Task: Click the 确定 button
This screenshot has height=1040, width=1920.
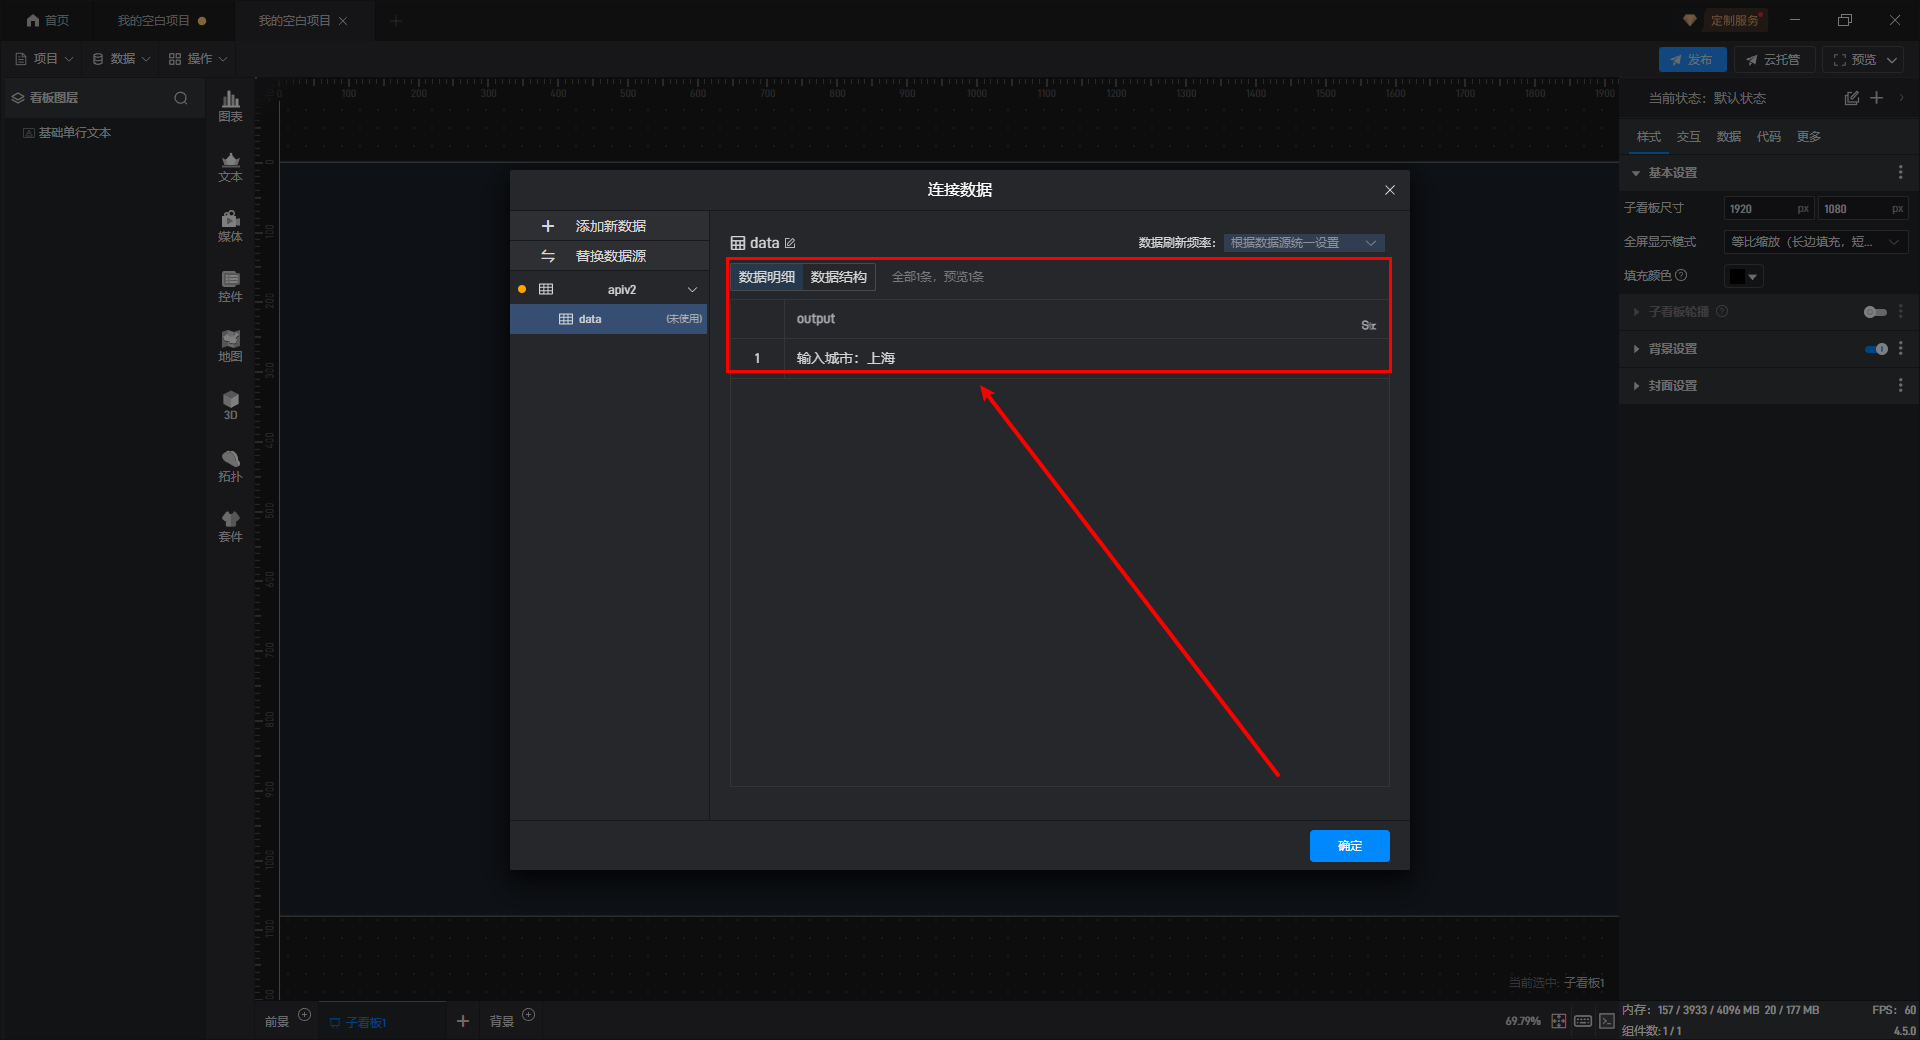Action: 1349,846
